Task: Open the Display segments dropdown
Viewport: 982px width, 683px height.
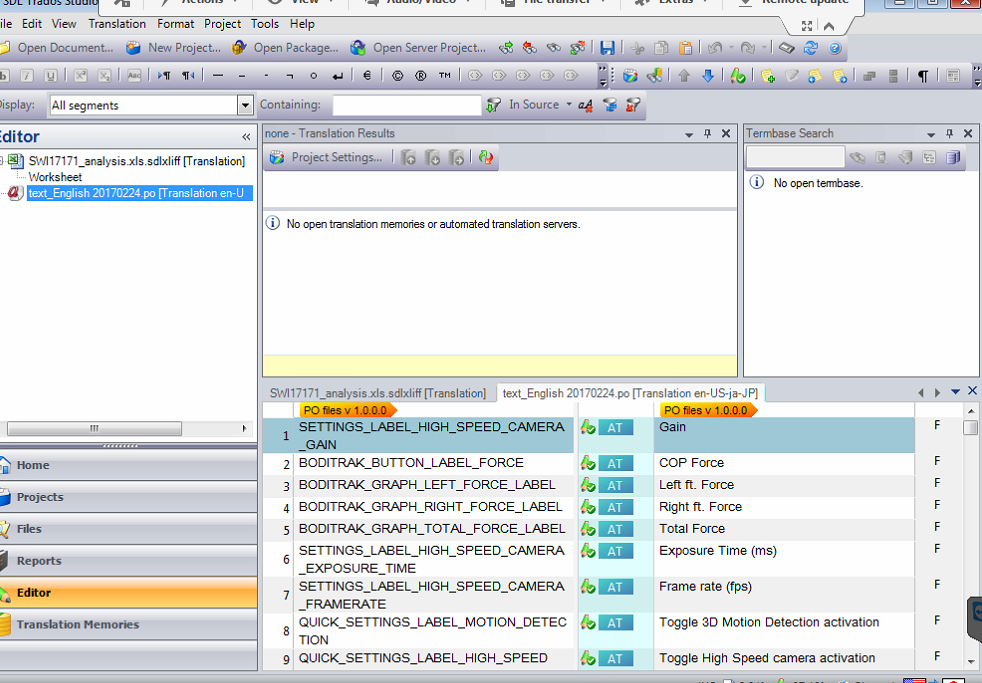Action: (x=246, y=105)
